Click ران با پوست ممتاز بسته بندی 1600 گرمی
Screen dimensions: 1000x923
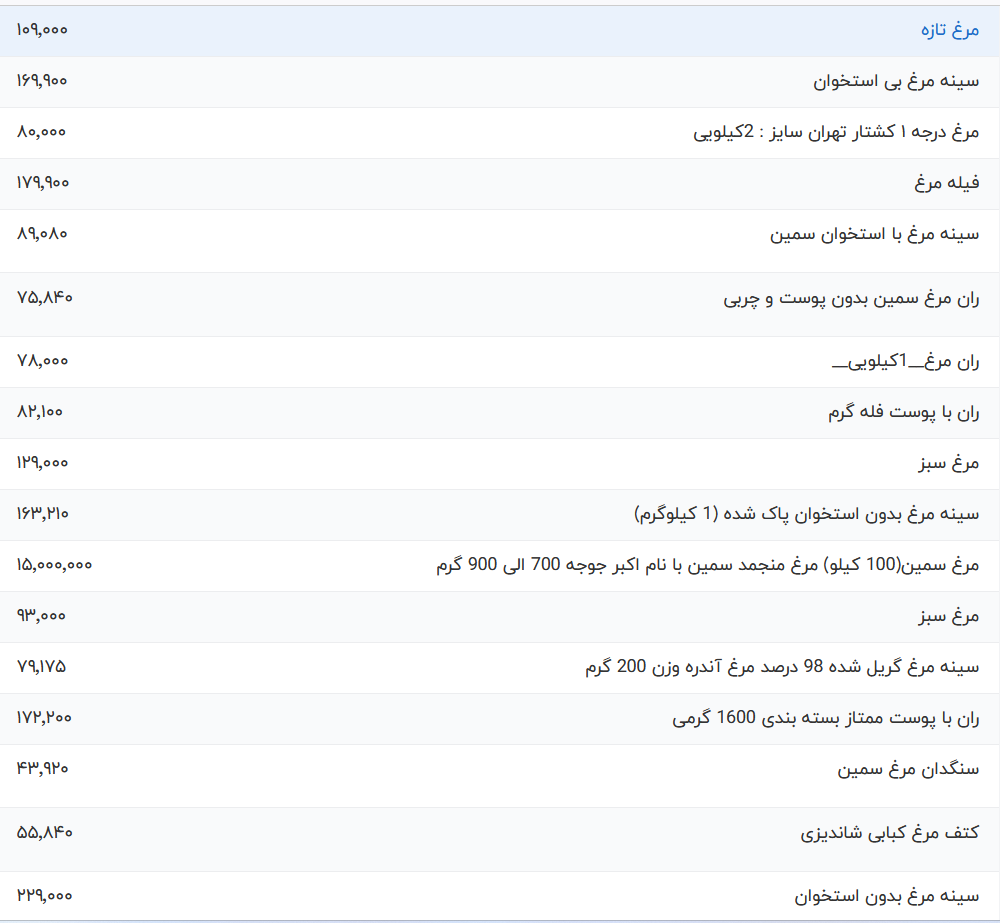(825, 718)
